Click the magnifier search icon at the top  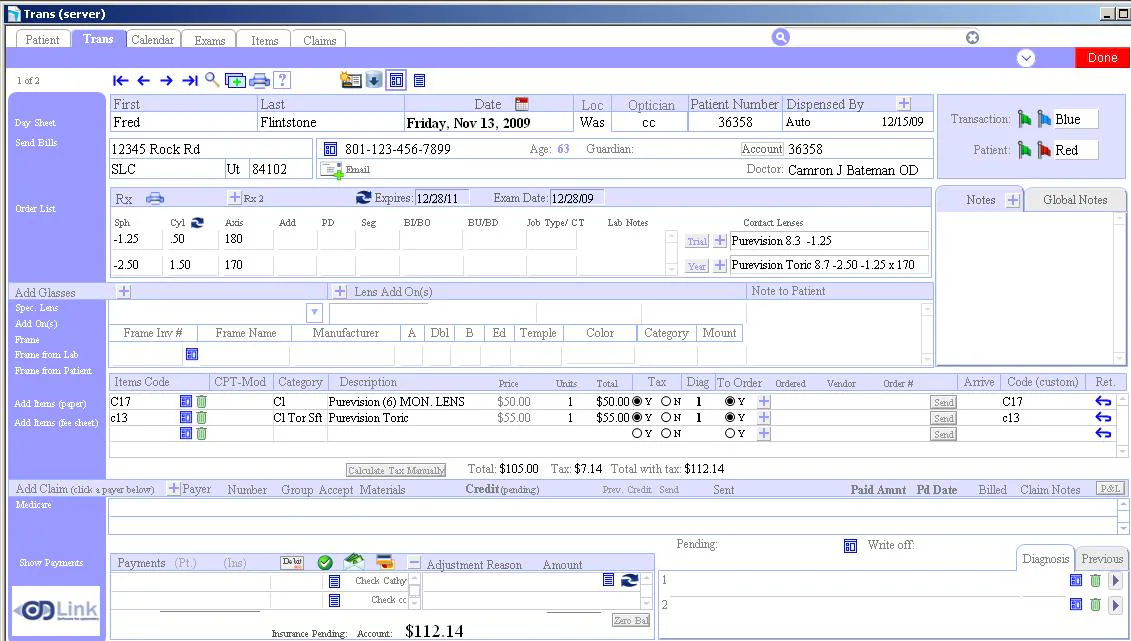(x=780, y=37)
